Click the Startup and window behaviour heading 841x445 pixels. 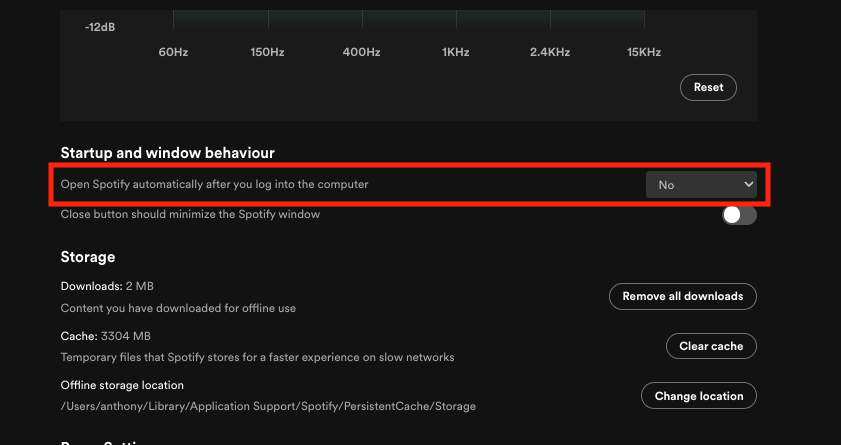[167, 153]
